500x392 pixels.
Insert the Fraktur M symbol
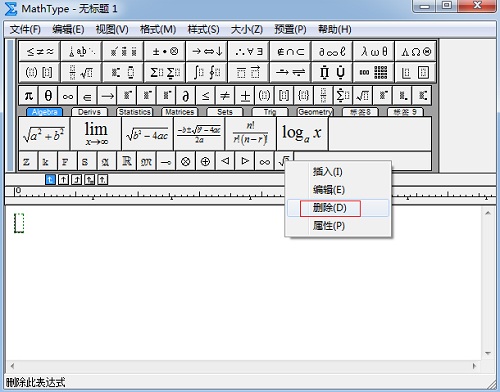click(146, 161)
